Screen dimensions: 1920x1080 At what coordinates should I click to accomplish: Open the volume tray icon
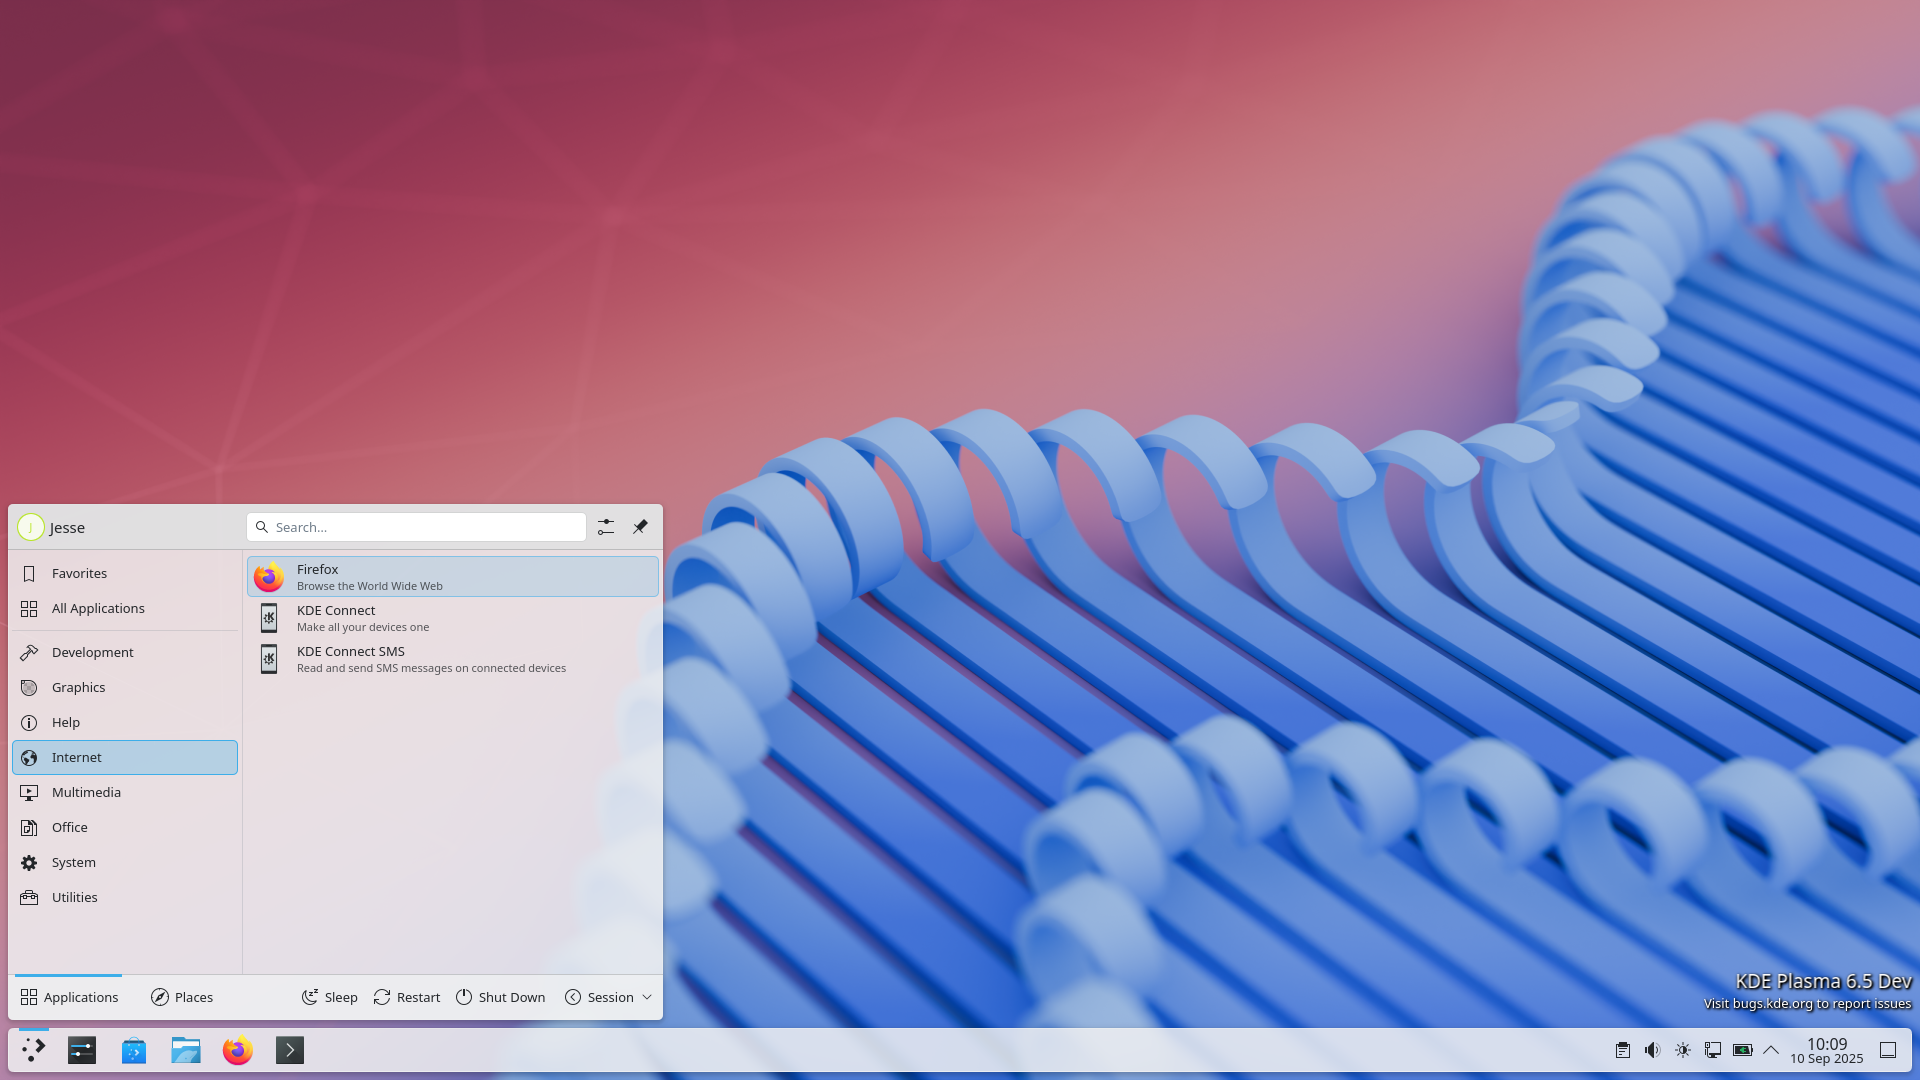[x=1653, y=1050]
